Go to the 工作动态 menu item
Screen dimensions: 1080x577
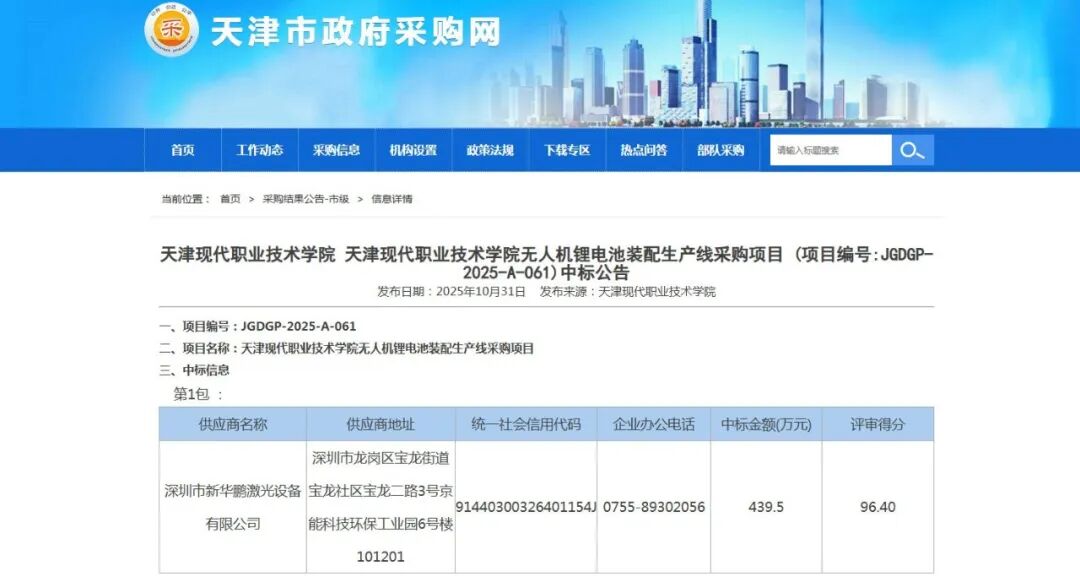click(x=259, y=150)
